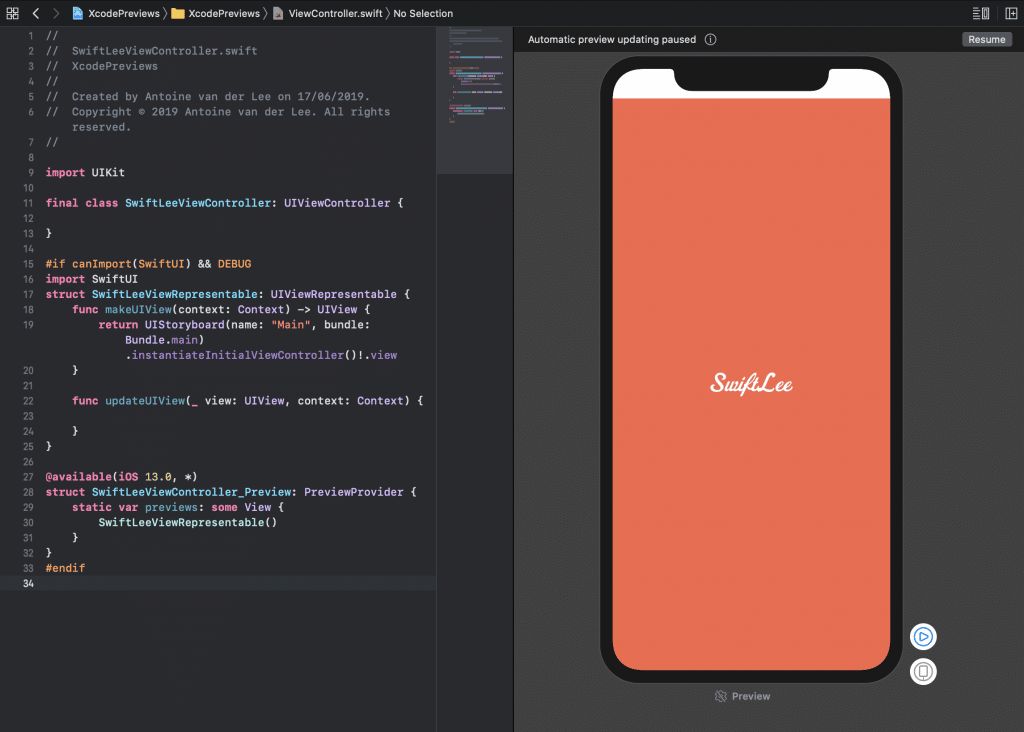1024x732 pixels.
Task: Open the related items grid menu
Action: pos(12,13)
